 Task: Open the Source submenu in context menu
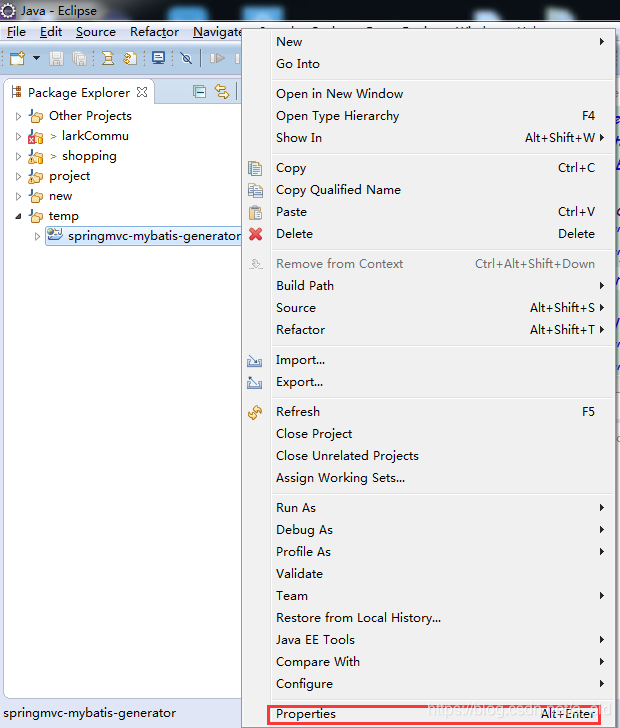pos(442,308)
